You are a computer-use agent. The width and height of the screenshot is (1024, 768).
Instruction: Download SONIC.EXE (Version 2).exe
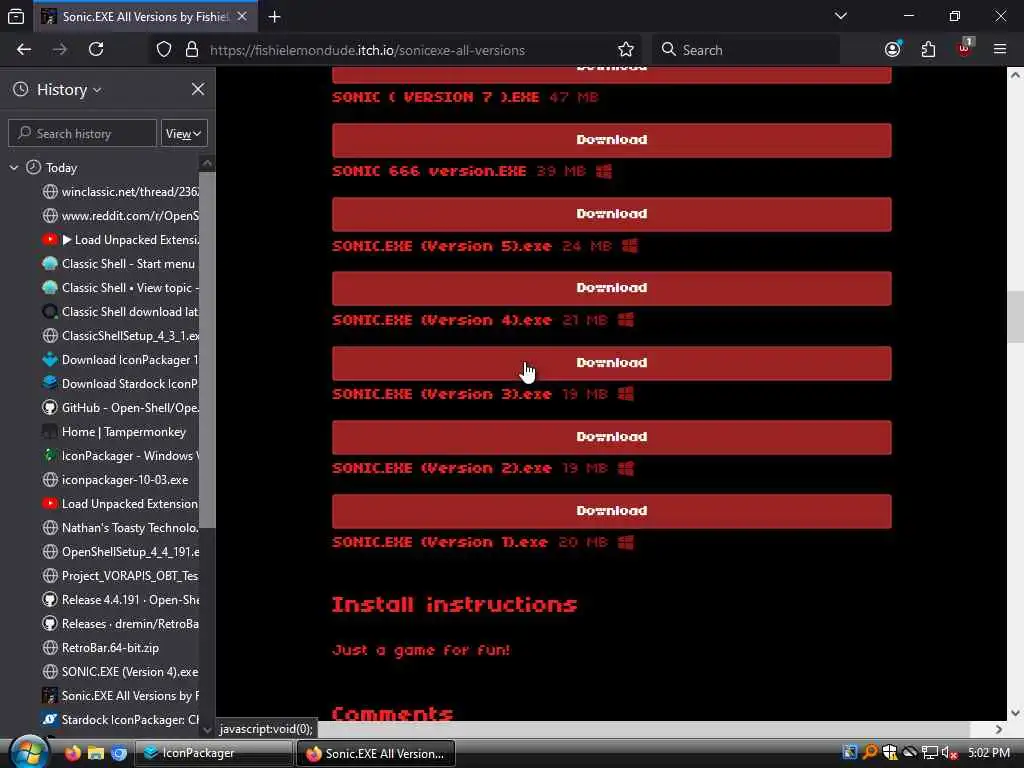pos(611,437)
